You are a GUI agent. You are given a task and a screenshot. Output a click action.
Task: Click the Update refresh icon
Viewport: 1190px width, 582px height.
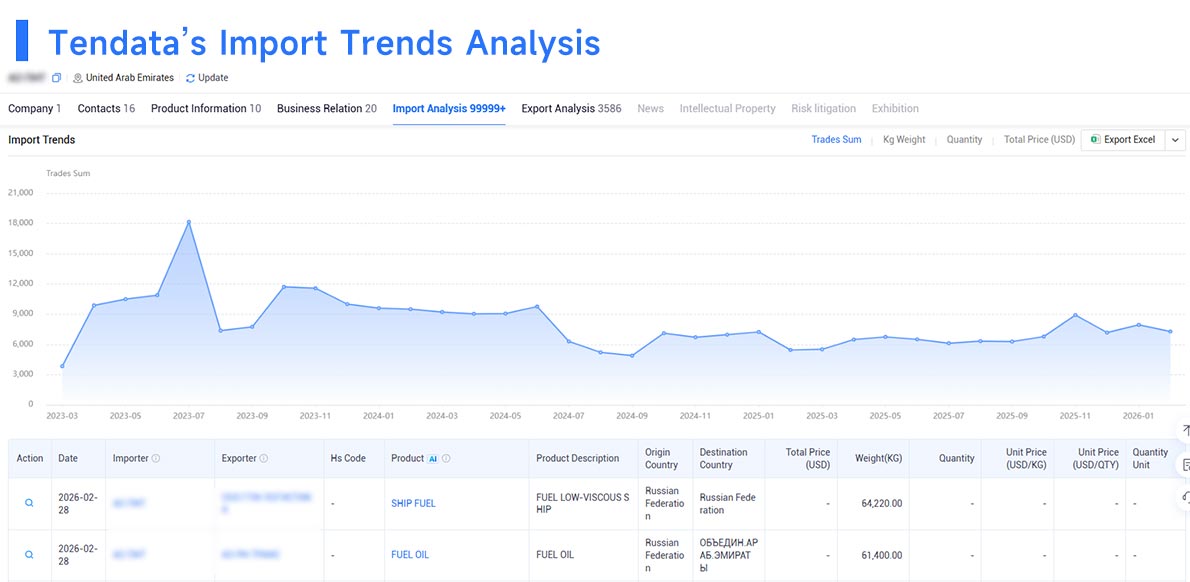click(x=190, y=78)
